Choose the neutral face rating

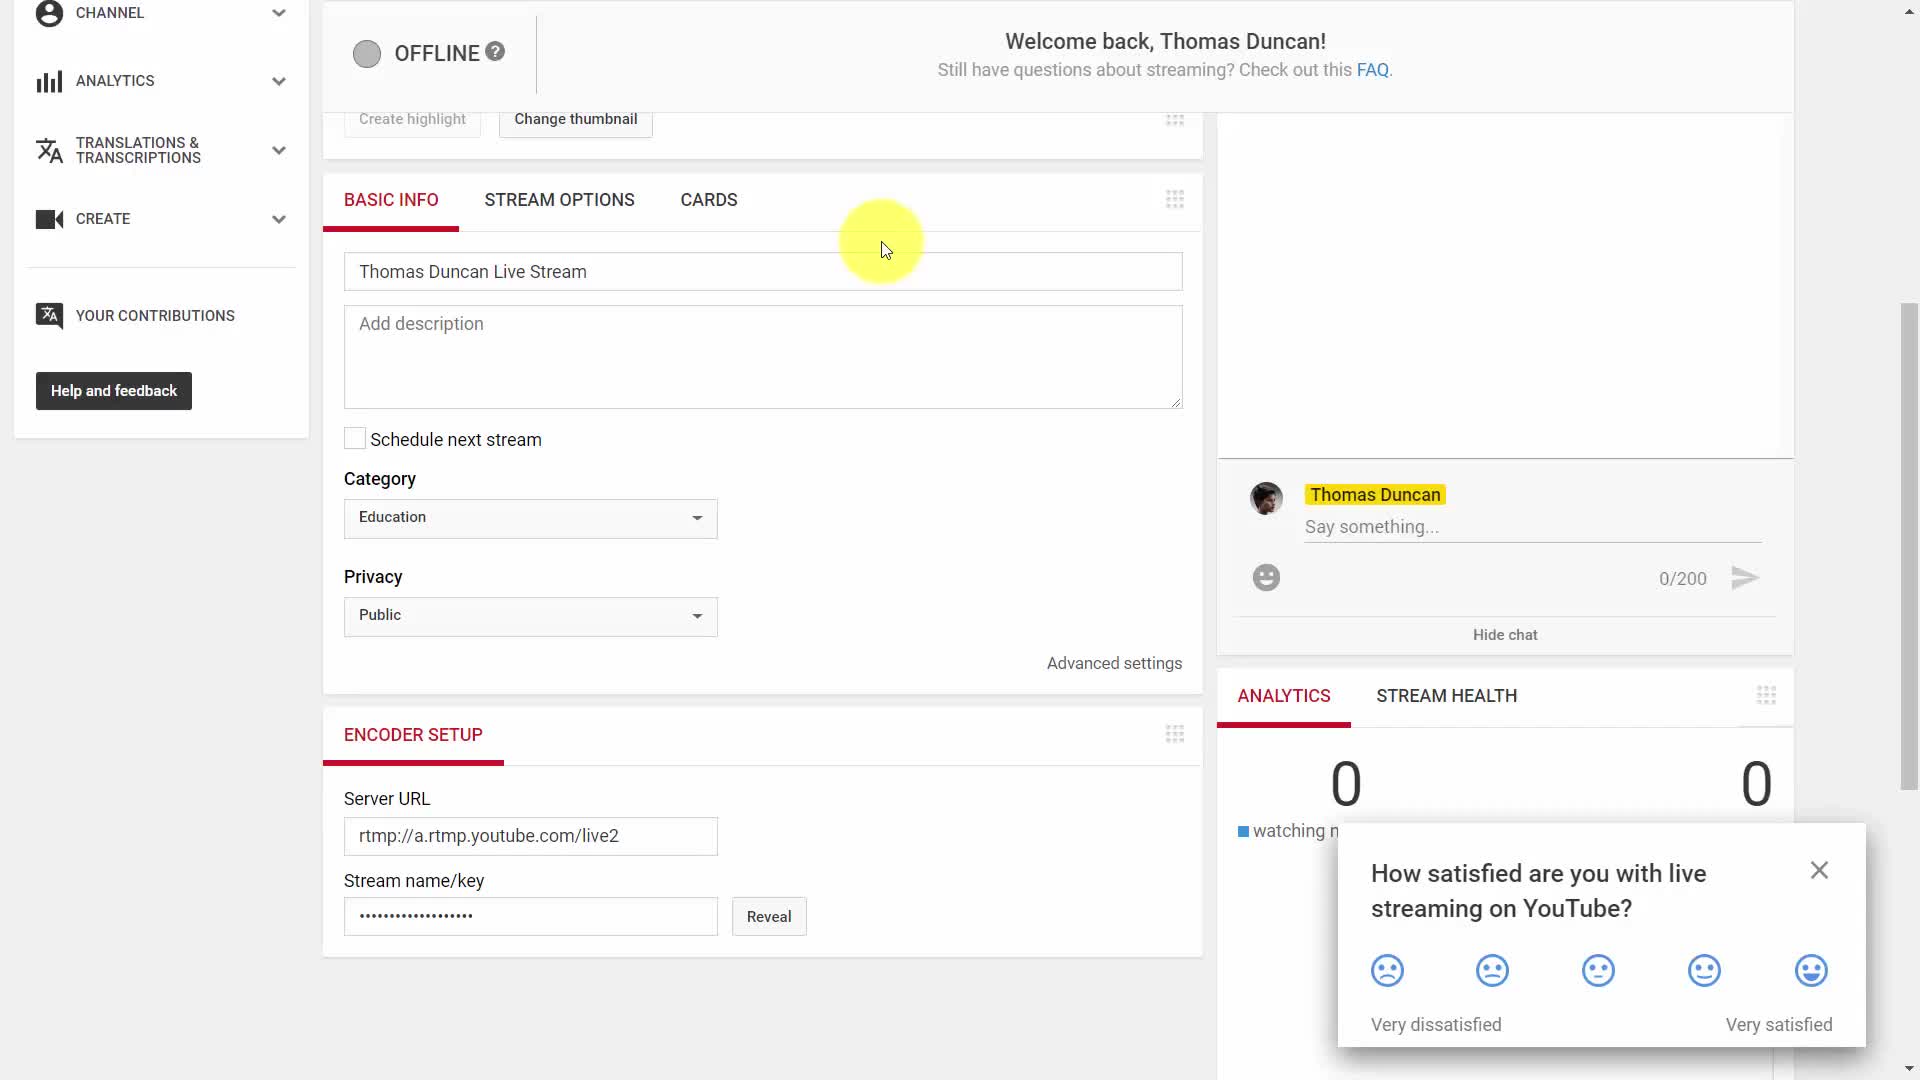click(1598, 971)
